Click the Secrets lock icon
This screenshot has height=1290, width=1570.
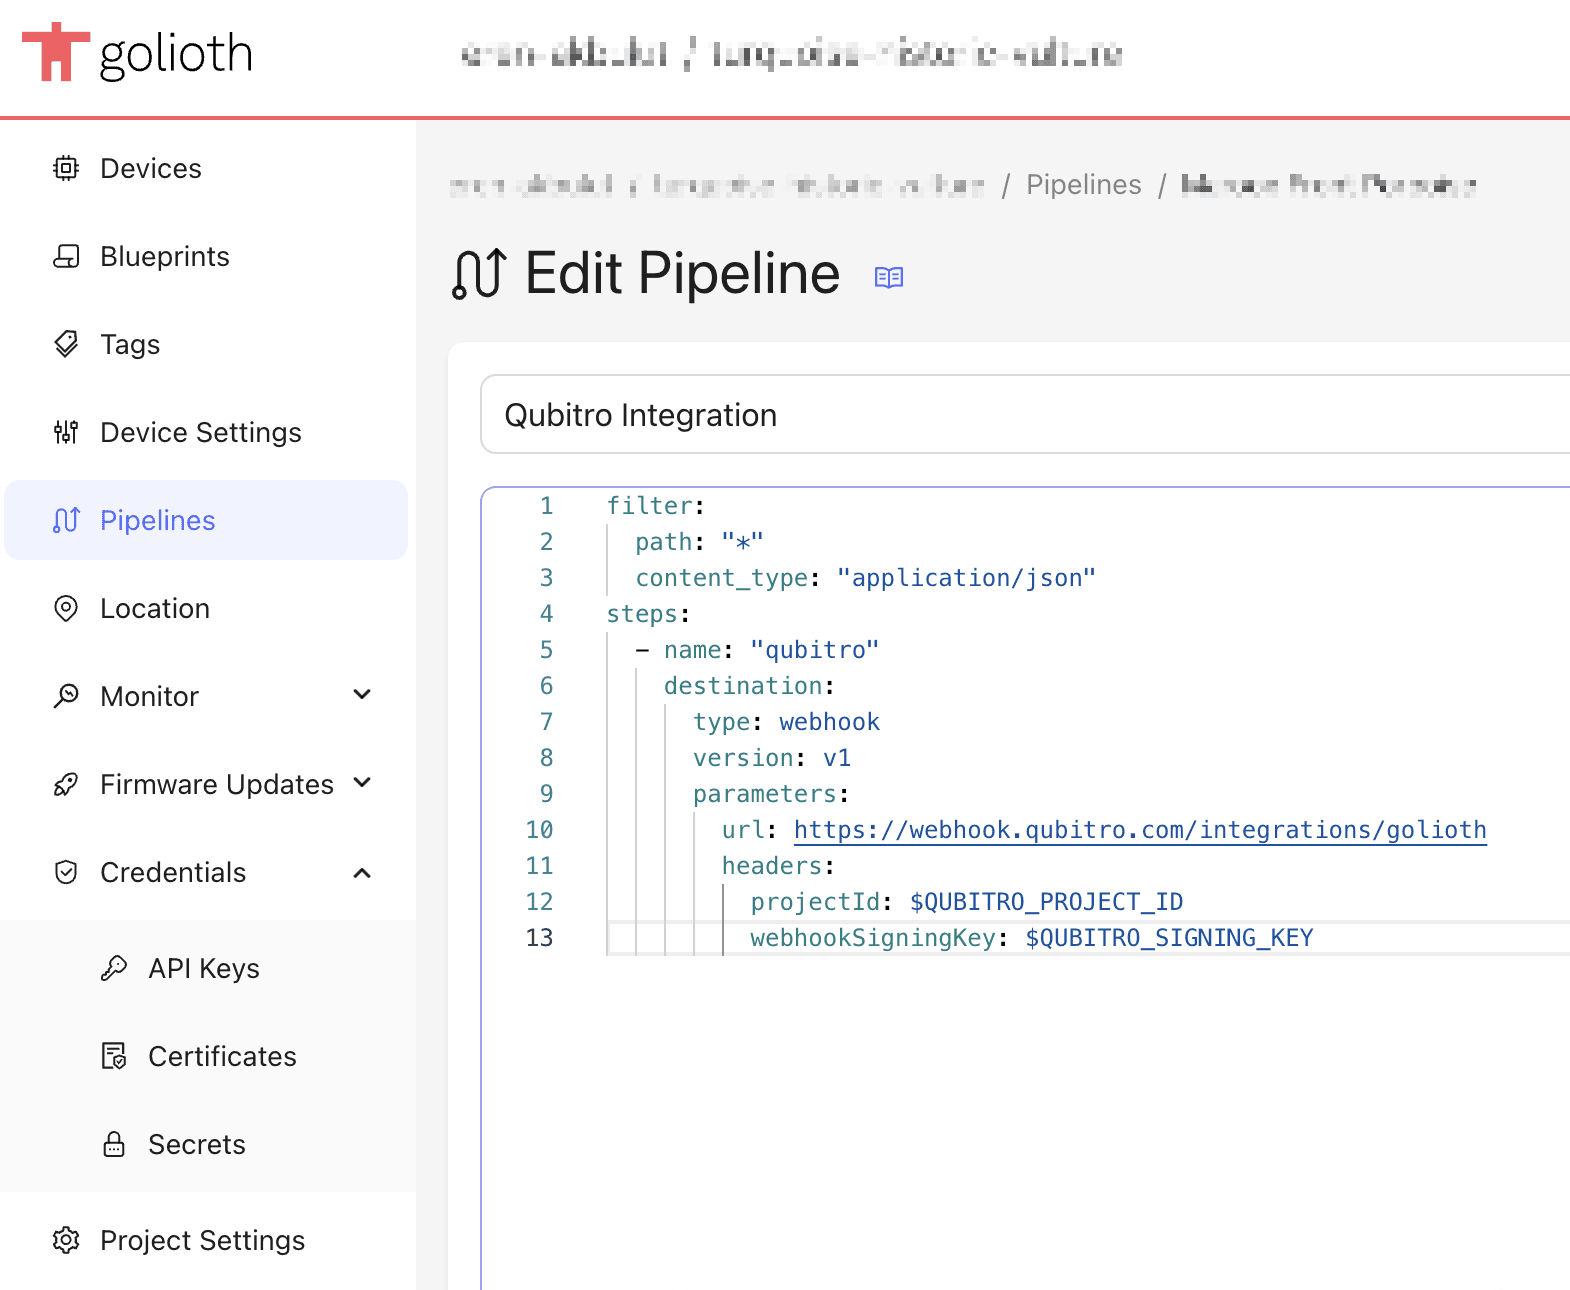click(x=114, y=1144)
